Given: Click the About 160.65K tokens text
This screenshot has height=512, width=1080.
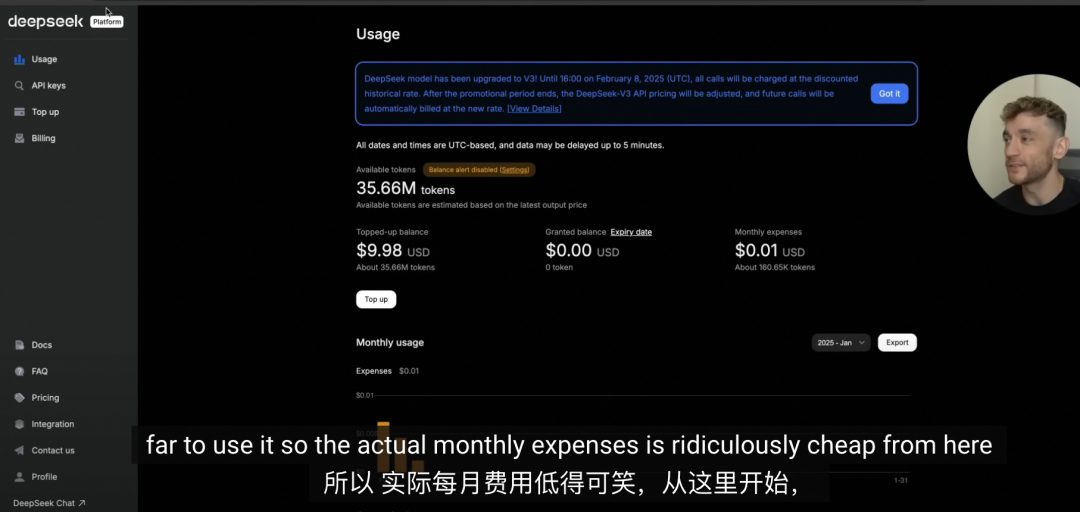Looking at the screenshot, I should pos(775,267).
